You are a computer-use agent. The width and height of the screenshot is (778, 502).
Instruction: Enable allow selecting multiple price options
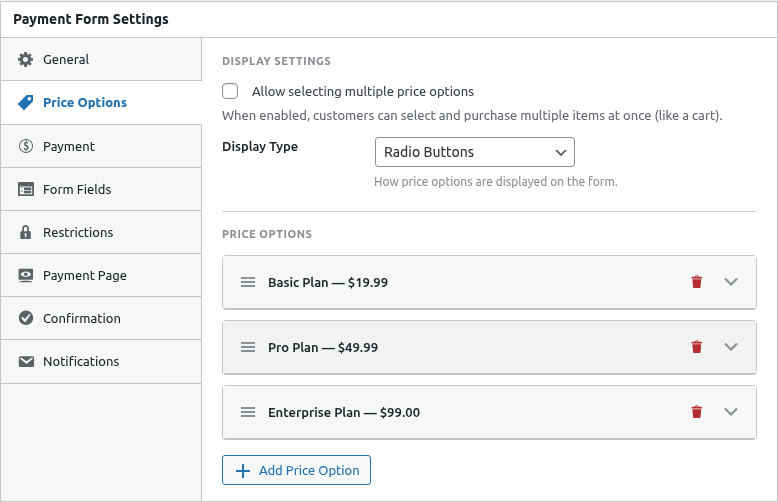point(230,91)
